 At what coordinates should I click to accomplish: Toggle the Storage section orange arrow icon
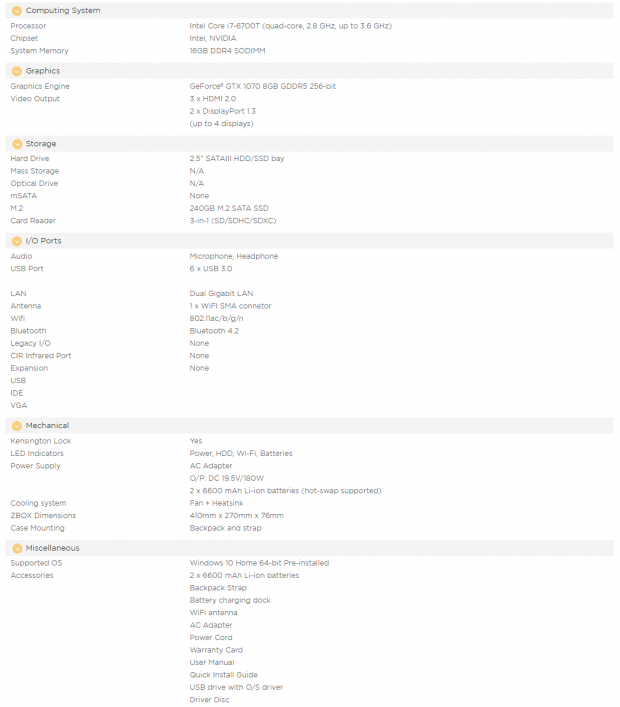click(x=17, y=144)
